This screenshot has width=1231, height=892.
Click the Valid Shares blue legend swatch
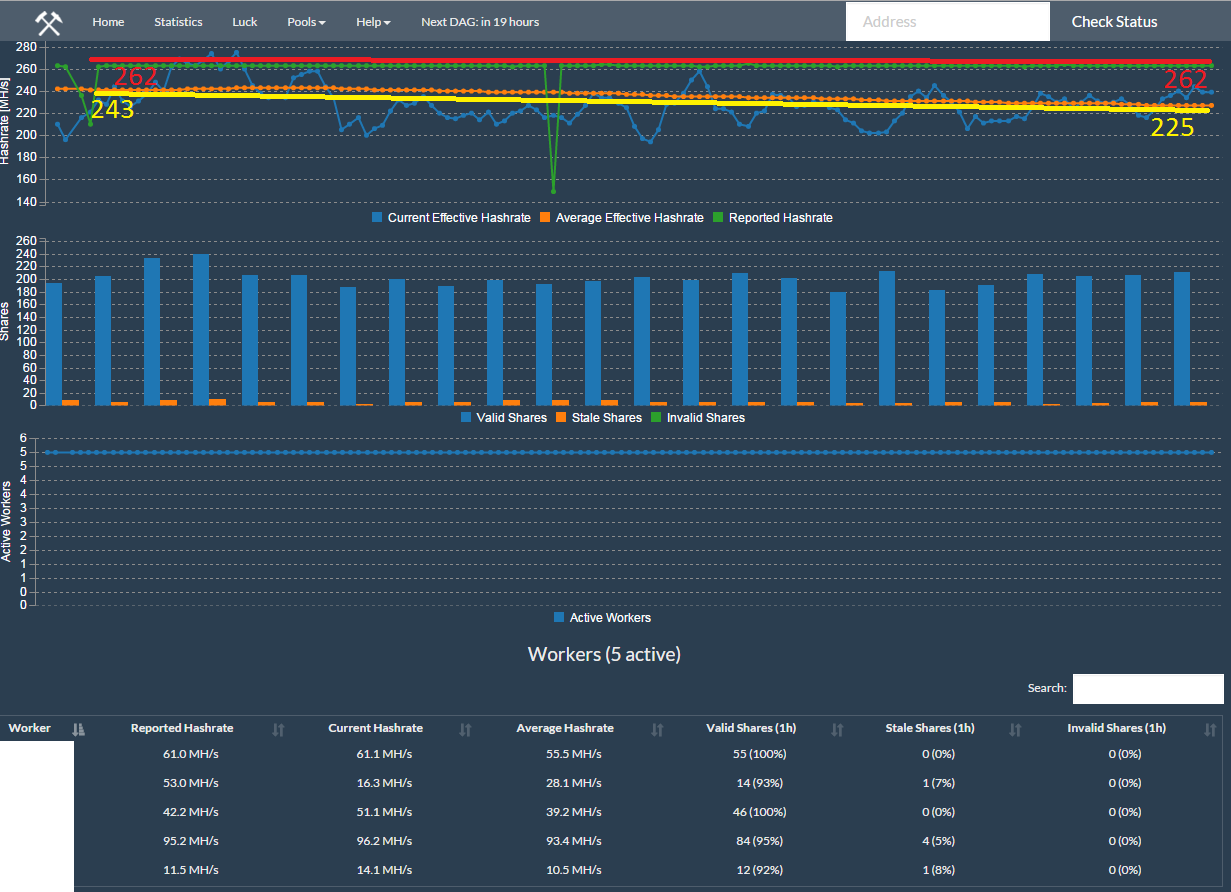[x=467, y=418]
